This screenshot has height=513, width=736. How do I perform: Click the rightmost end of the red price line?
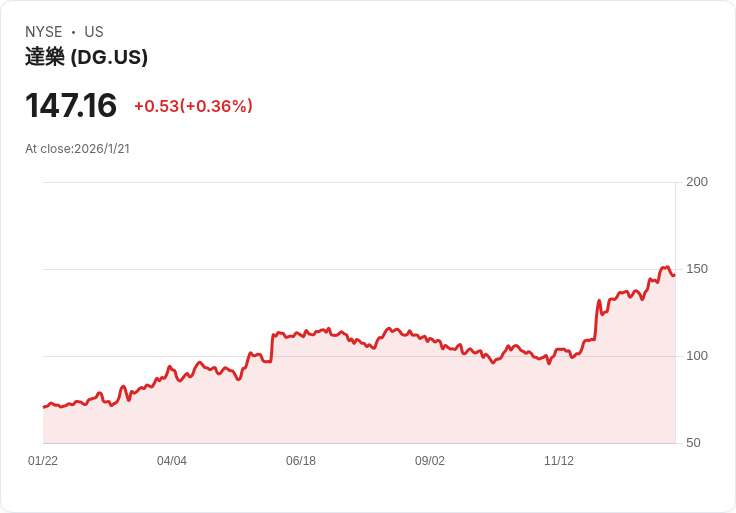tap(674, 275)
